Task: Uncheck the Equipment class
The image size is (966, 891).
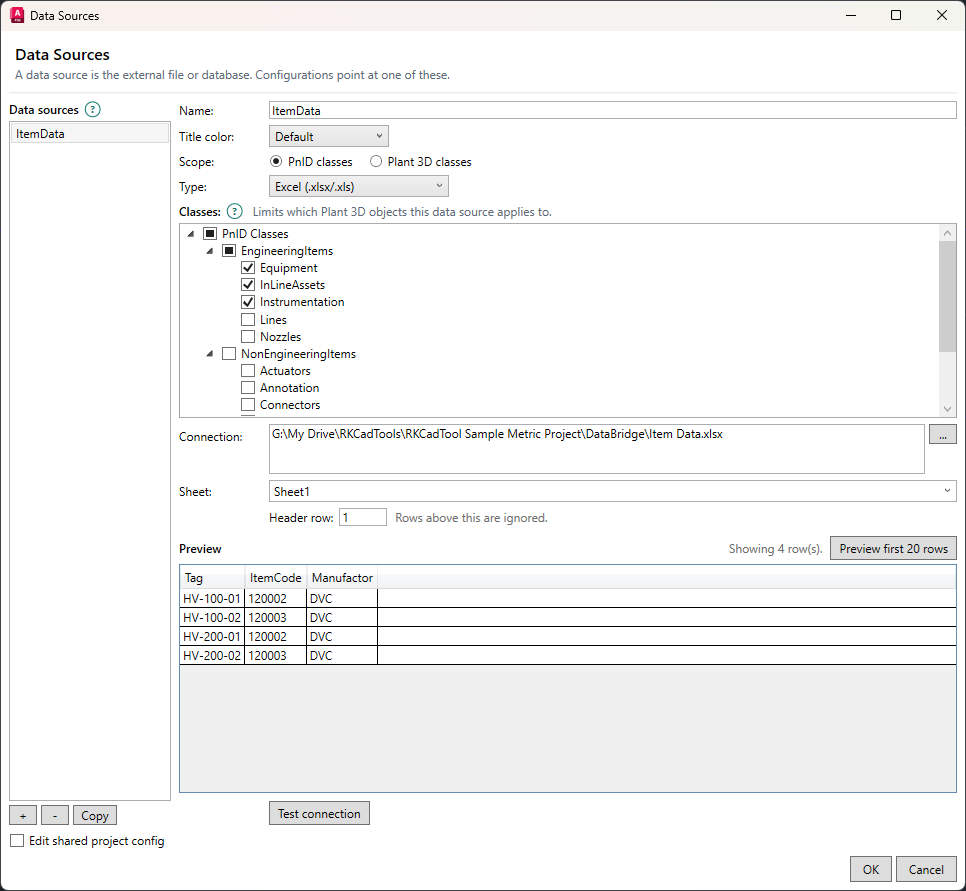Action: 248,268
